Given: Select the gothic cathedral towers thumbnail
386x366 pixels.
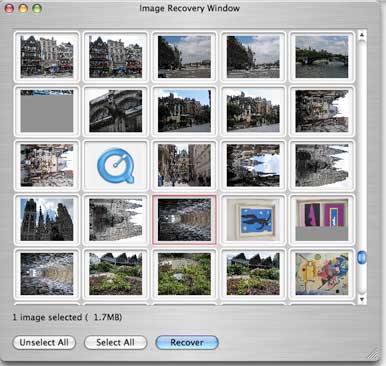Looking at the screenshot, I should pos(47,220).
